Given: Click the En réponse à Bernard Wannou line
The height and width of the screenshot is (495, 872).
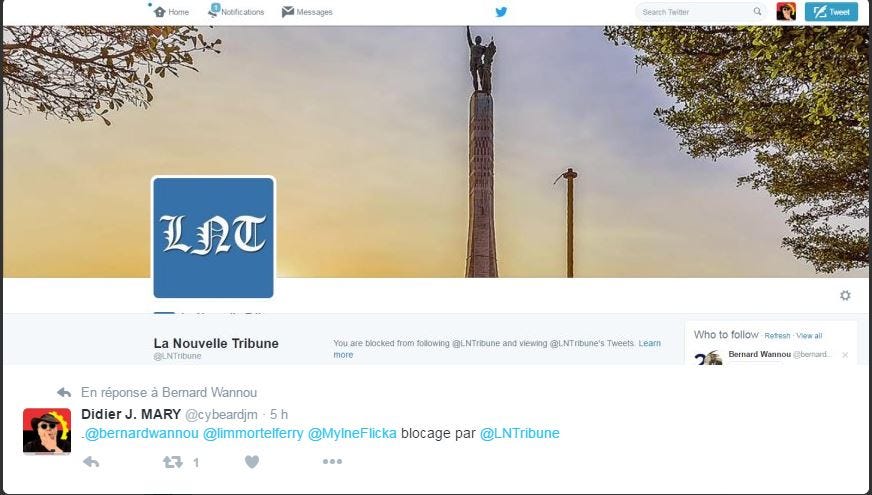Looking at the screenshot, I should [x=169, y=393].
